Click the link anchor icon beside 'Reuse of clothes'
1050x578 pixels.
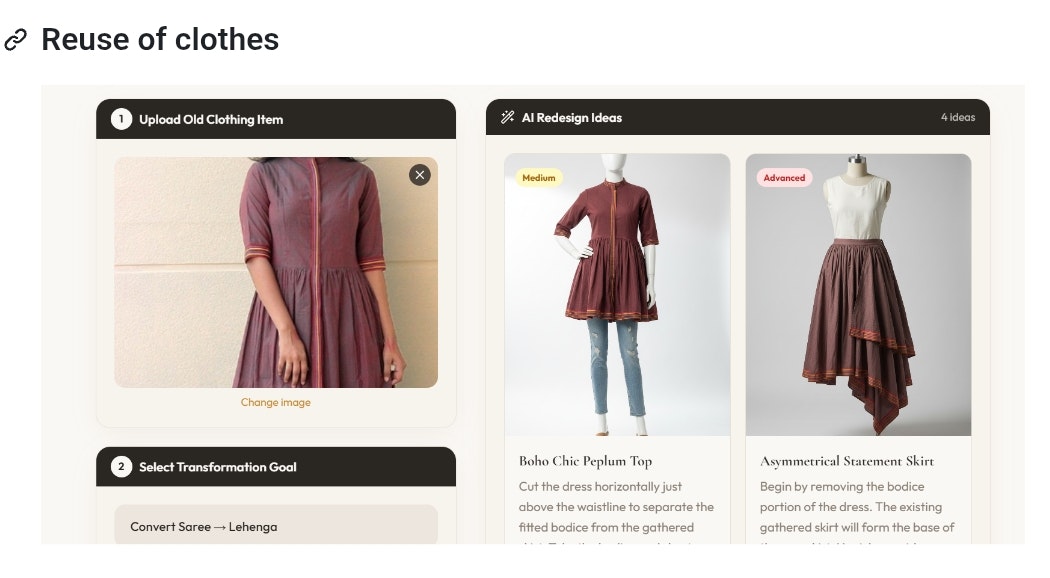[17, 40]
